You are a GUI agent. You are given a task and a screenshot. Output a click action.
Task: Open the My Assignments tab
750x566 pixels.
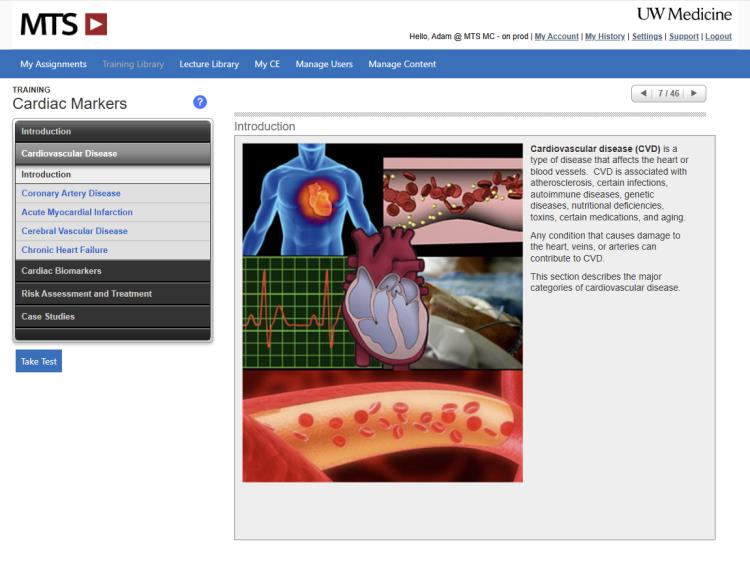click(x=53, y=64)
